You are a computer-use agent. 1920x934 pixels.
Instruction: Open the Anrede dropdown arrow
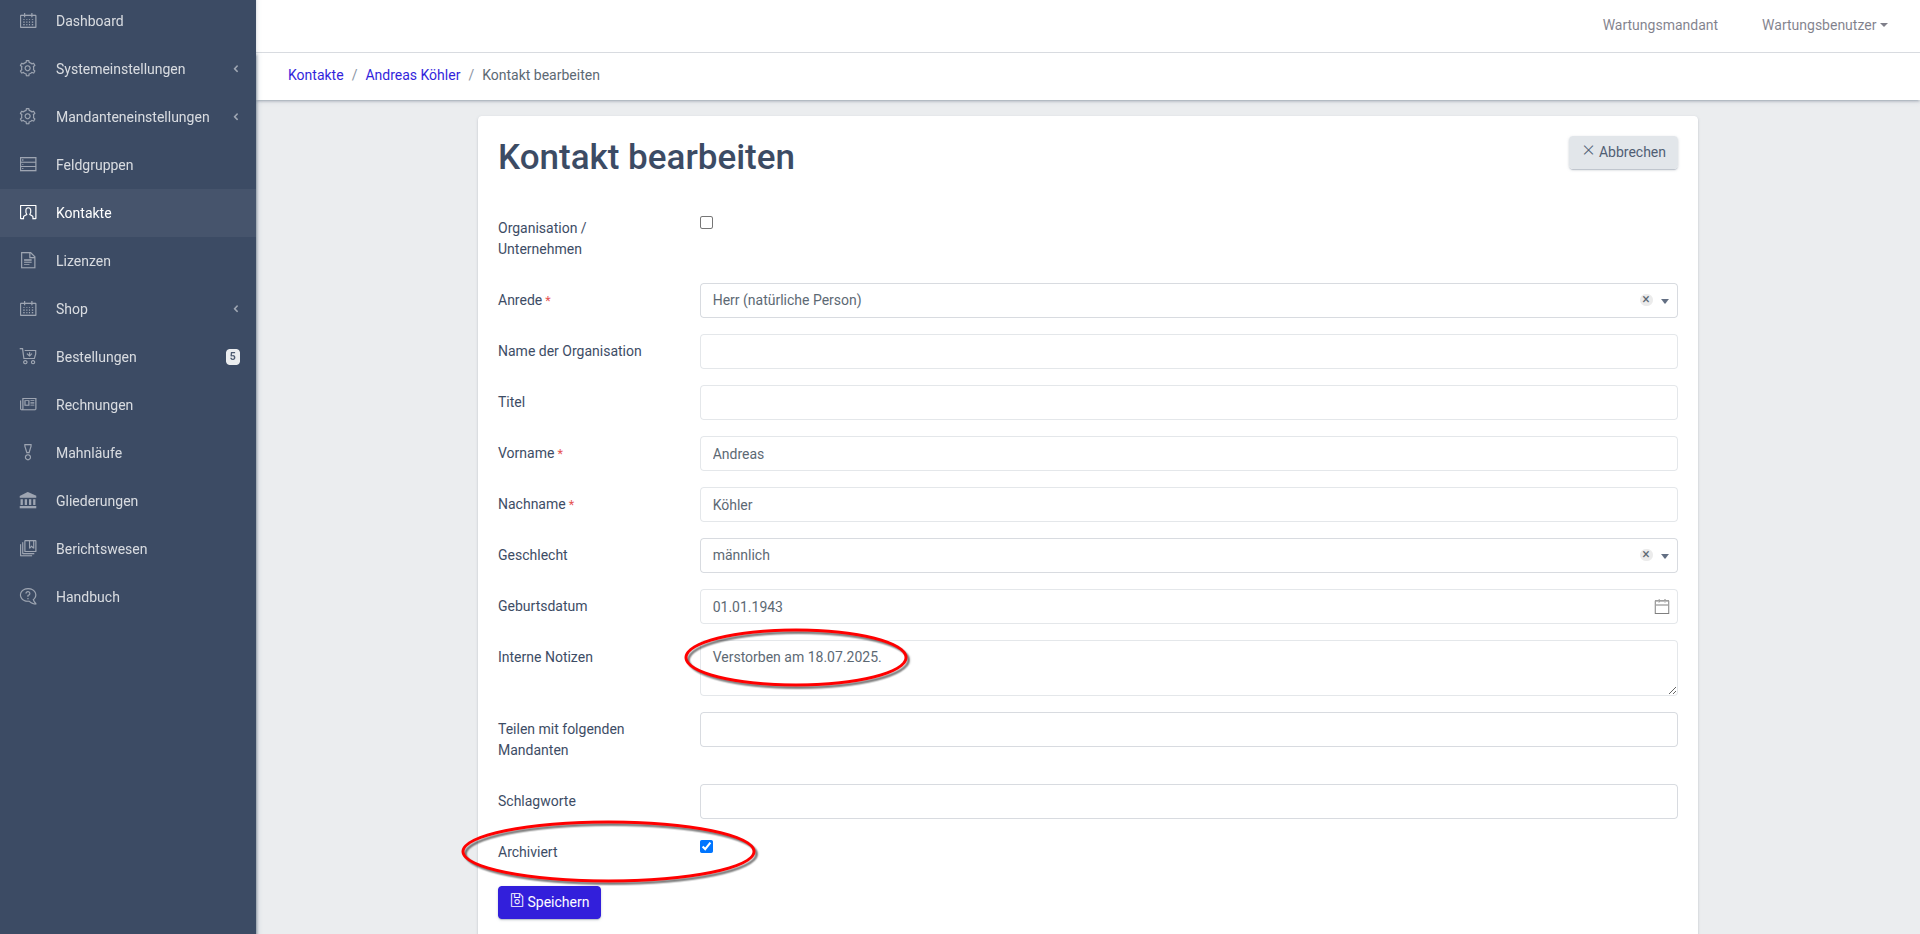[x=1665, y=301]
